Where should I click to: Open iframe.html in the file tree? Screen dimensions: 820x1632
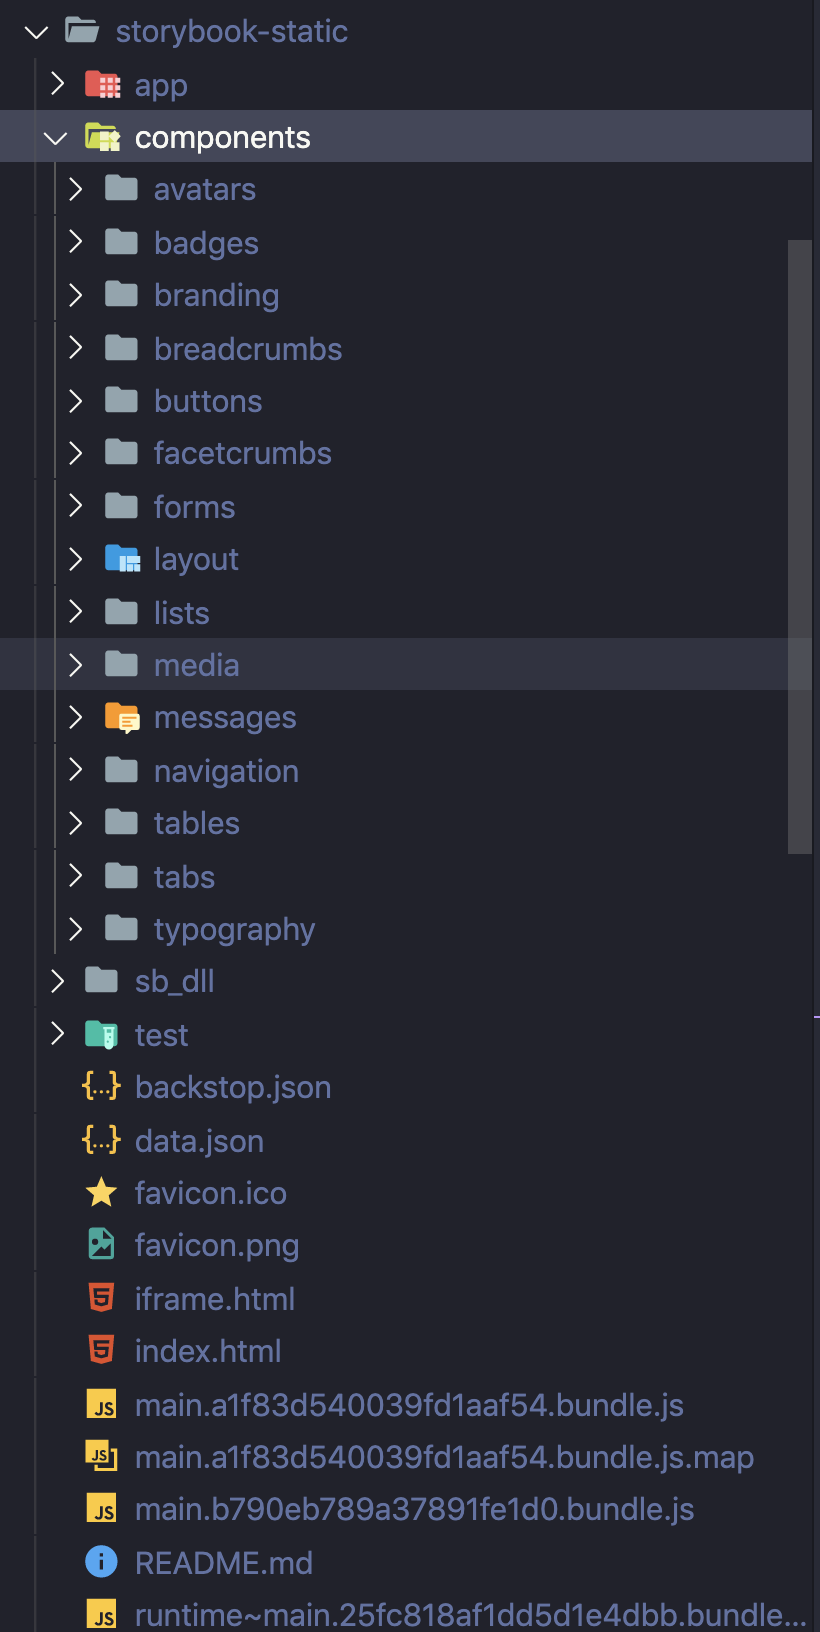214,1299
